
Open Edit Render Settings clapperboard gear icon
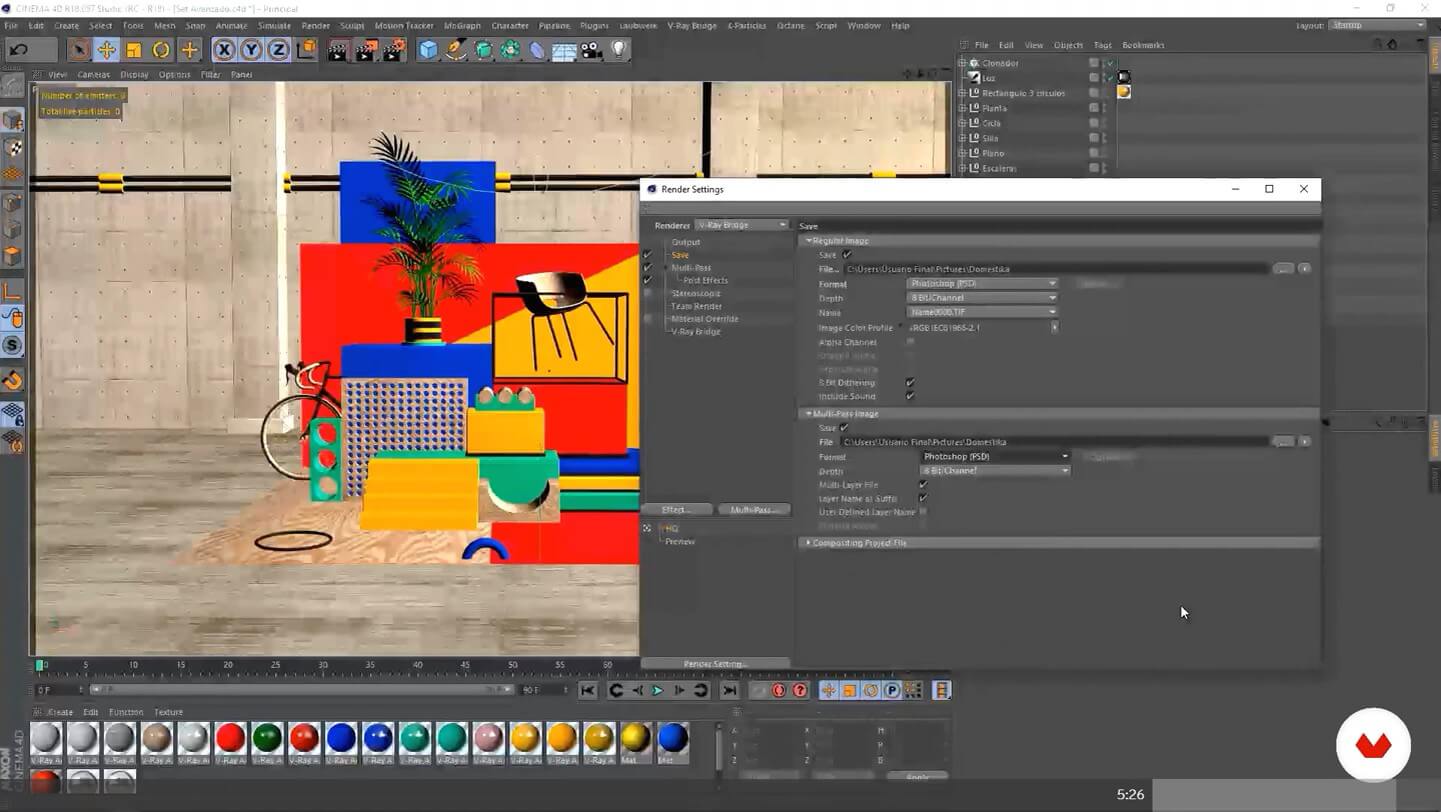[x=394, y=49]
